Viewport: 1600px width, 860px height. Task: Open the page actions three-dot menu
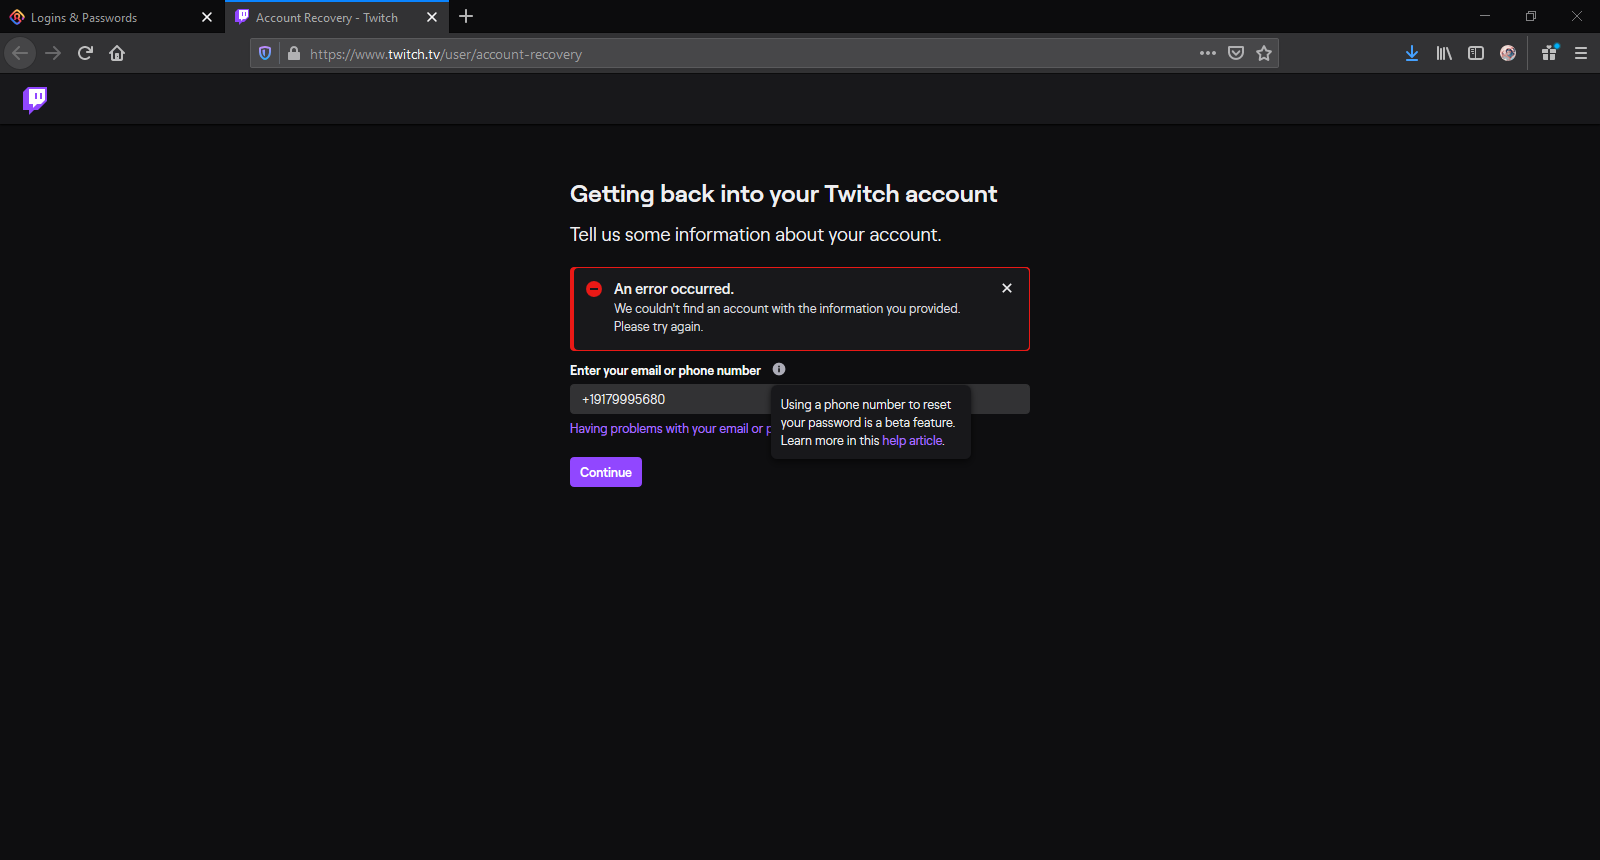(x=1208, y=54)
